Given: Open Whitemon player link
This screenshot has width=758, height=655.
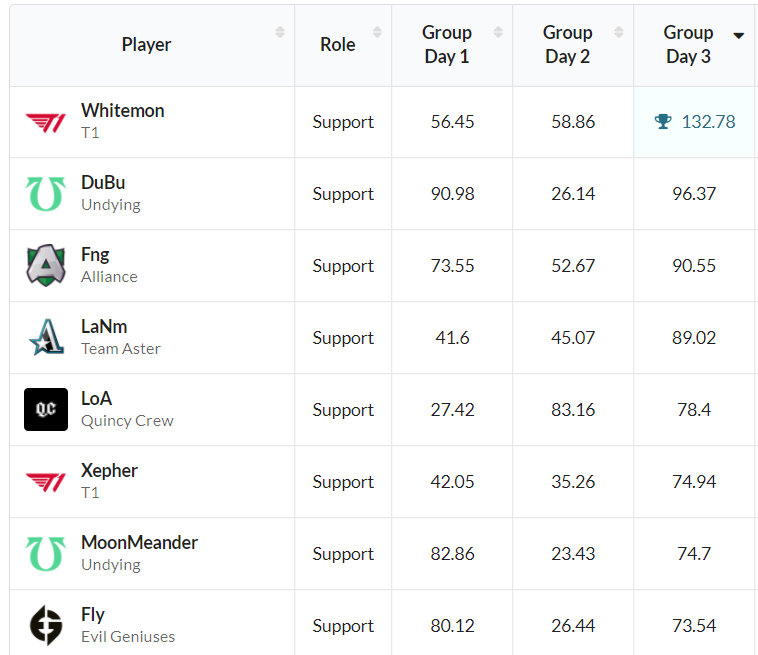Looking at the screenshot, I should click(x=123, y=111).
